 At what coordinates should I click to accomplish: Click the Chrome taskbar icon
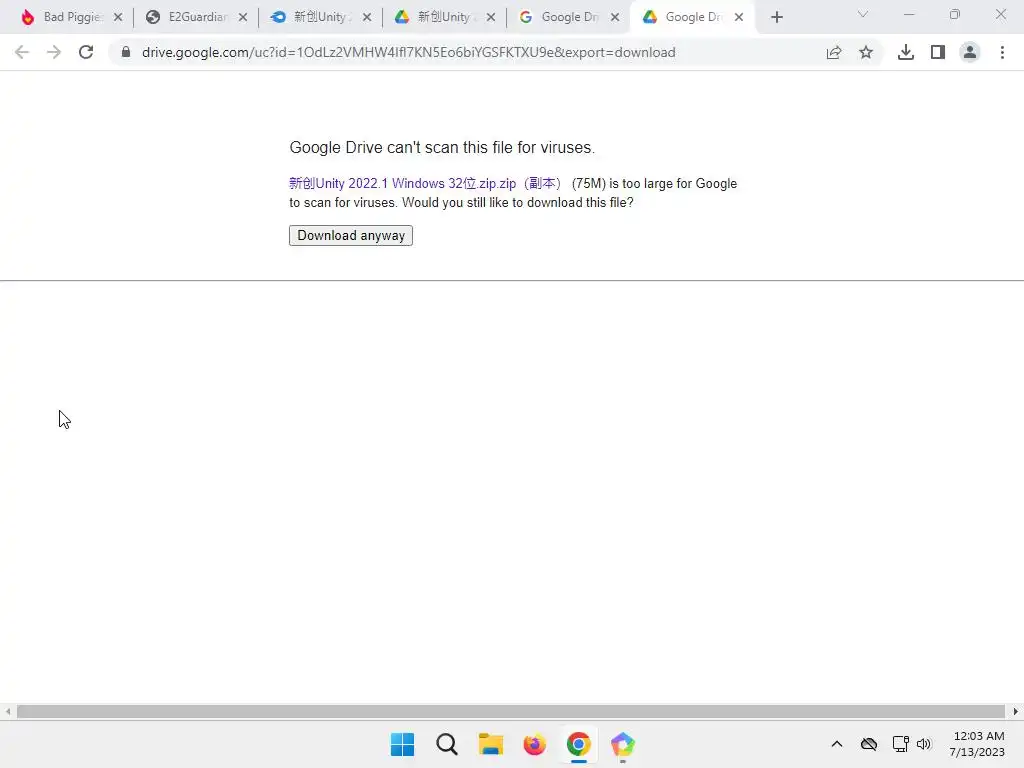(579, 744)
